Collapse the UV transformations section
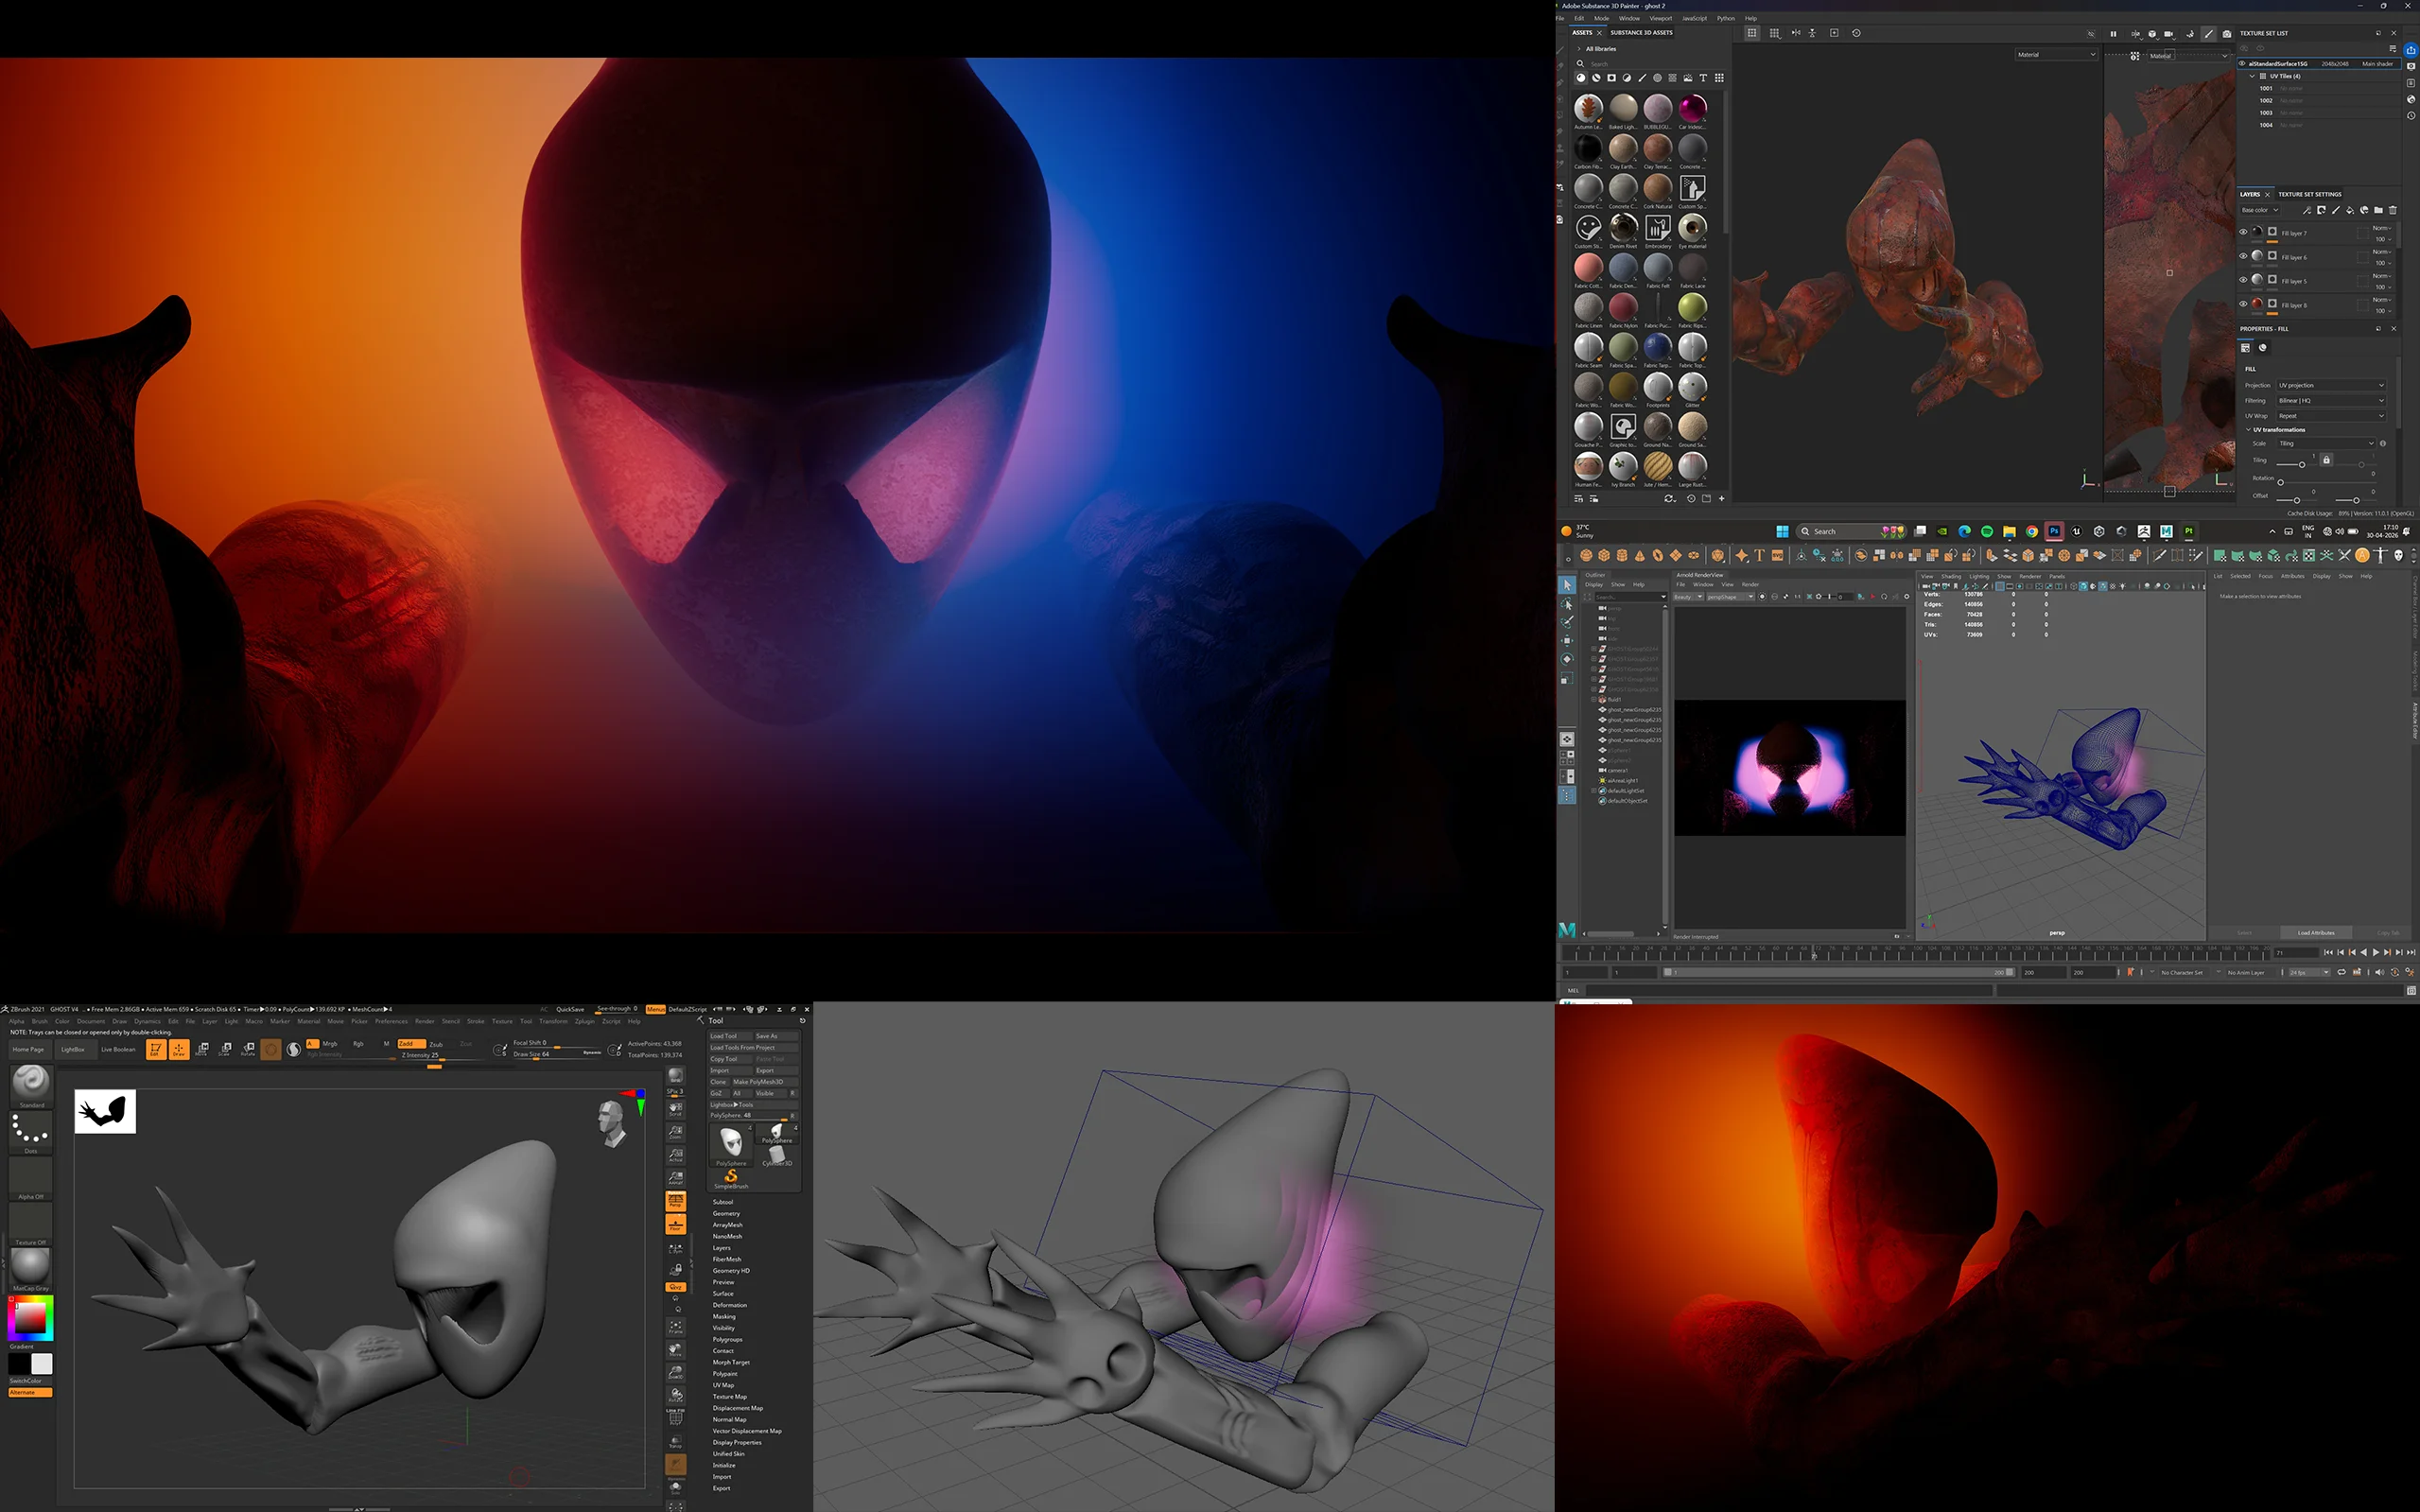Viewport: 2420px width, 1512px height. click(x=2249, y=430)
